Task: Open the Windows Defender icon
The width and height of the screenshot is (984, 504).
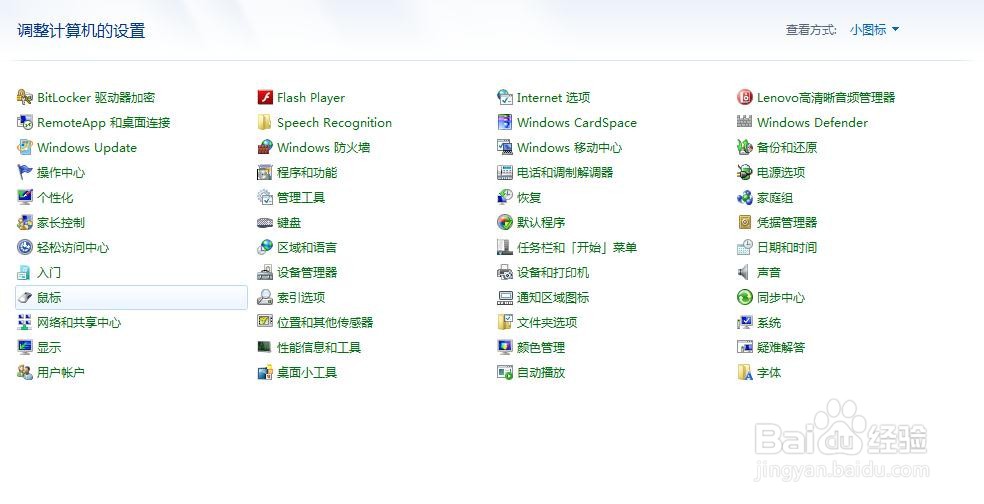Action: tap(745, 122)
